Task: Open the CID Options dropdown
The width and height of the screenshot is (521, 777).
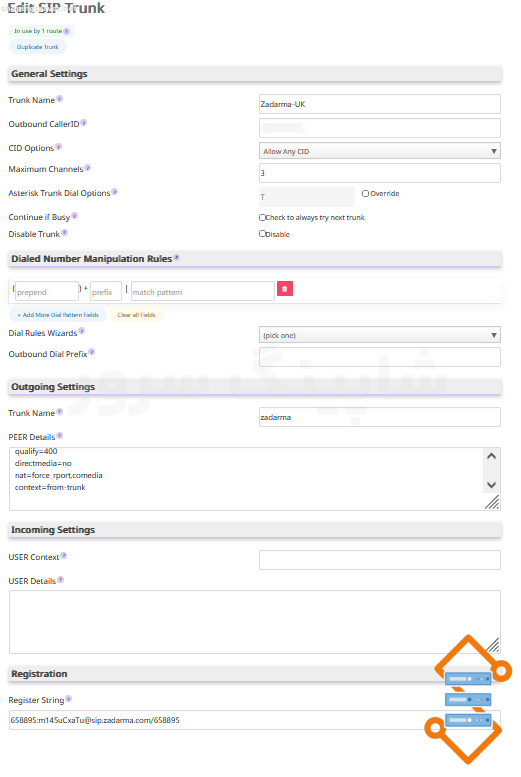Action: click(x=380, y=151)
